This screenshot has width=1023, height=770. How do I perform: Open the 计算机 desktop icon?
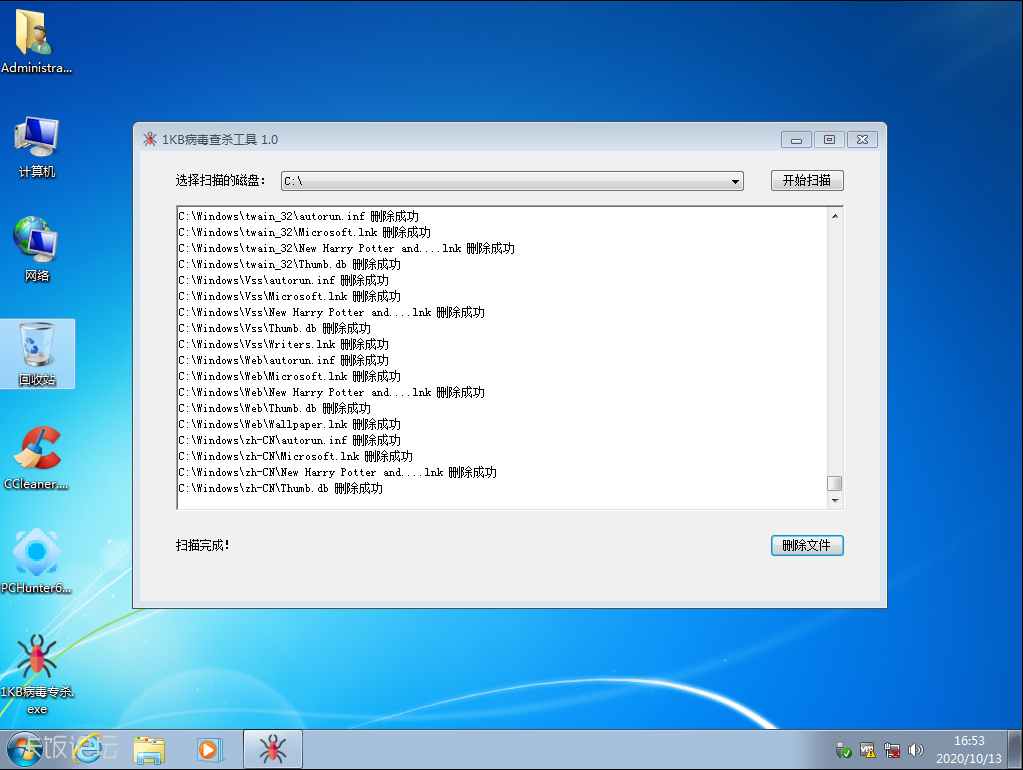click(x=37, y=147)
